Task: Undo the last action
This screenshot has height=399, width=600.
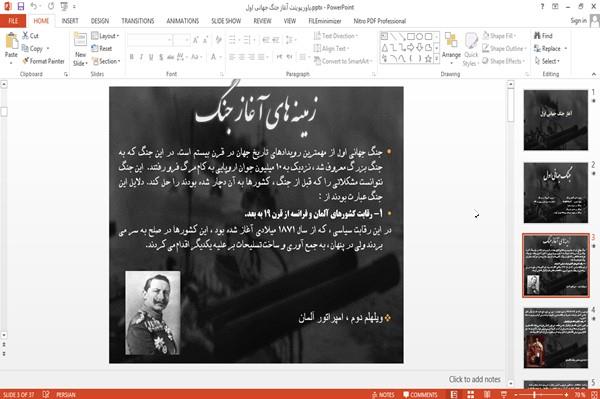Action: [x=34, y=7]
